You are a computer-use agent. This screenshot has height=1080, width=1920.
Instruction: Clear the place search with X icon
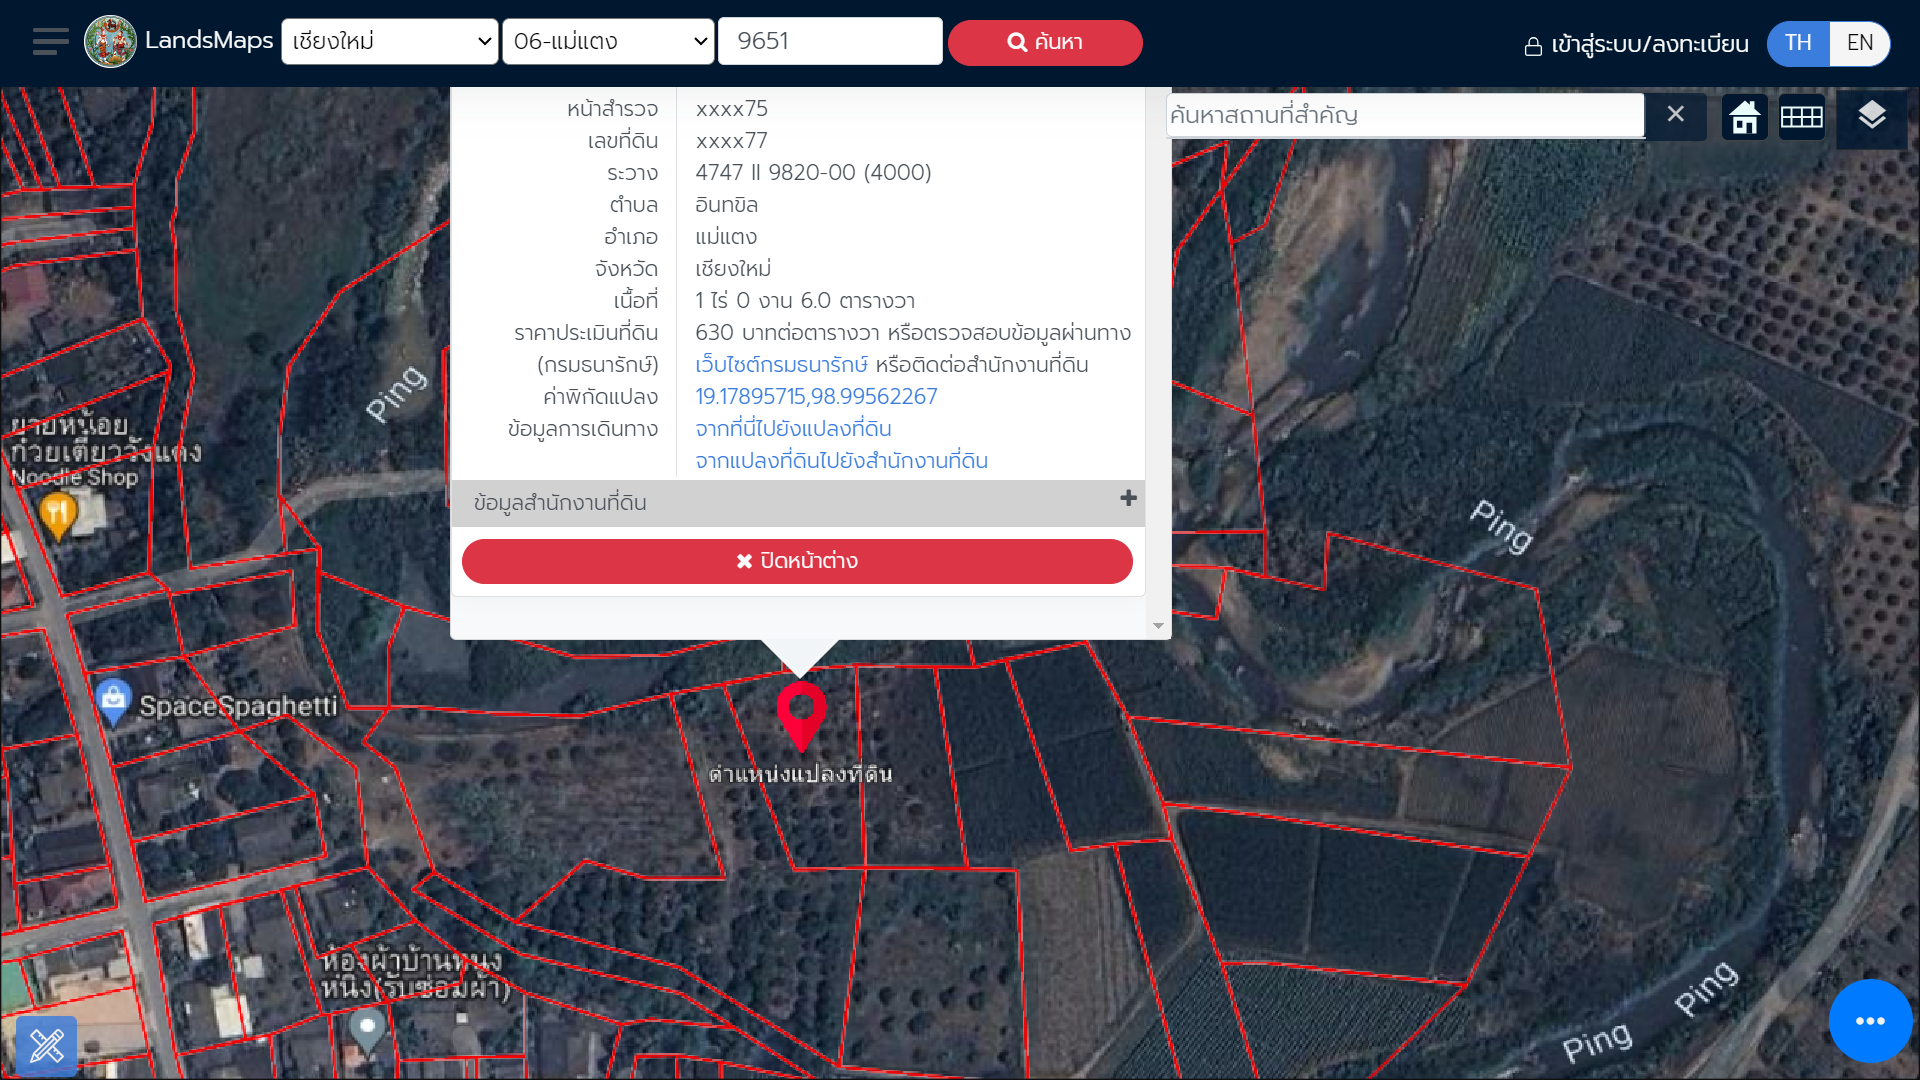point(1676,114)
